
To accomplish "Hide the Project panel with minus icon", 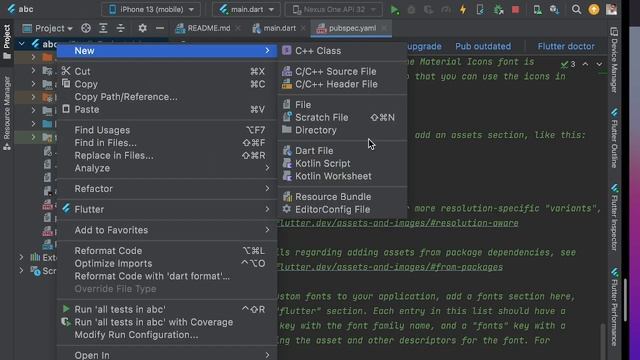I will click(160, 28).
